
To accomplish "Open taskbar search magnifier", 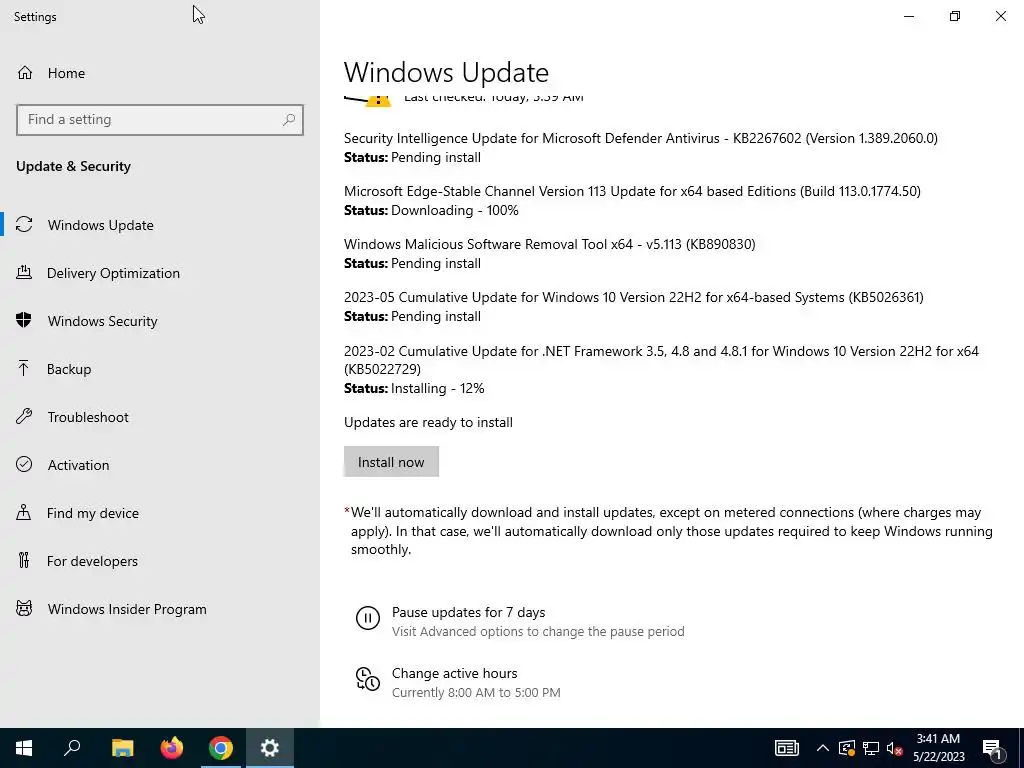I will 72,748.
